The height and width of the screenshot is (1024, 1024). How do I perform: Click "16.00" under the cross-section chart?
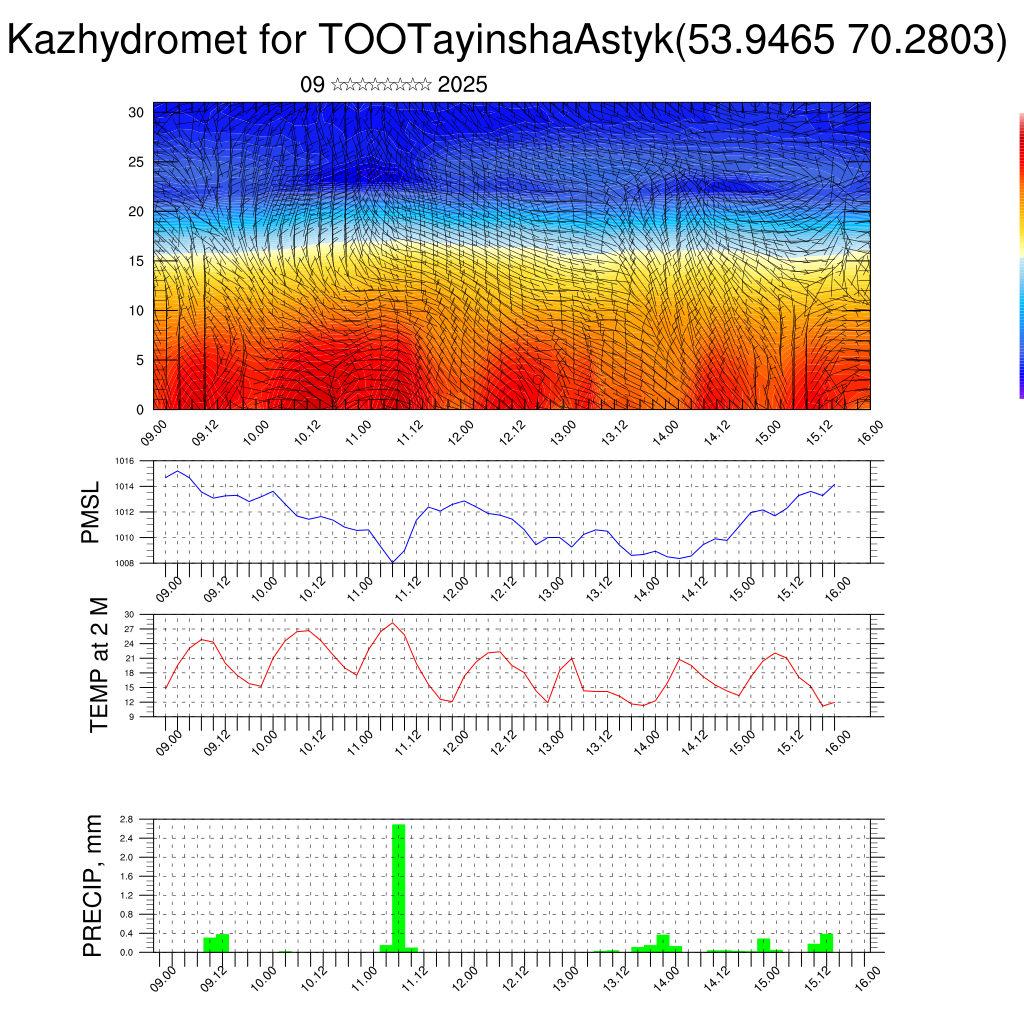coord(870,433)
